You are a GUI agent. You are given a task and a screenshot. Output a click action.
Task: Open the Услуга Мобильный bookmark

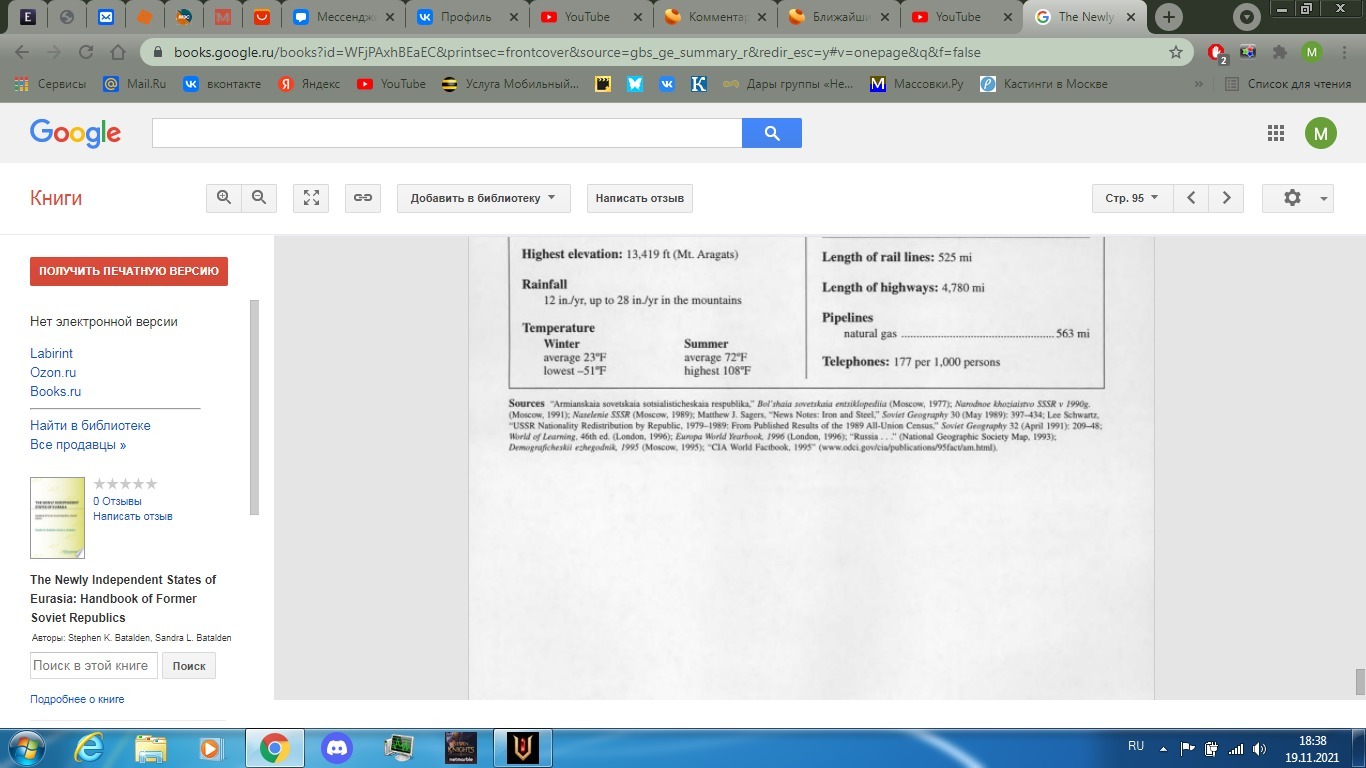510,84
